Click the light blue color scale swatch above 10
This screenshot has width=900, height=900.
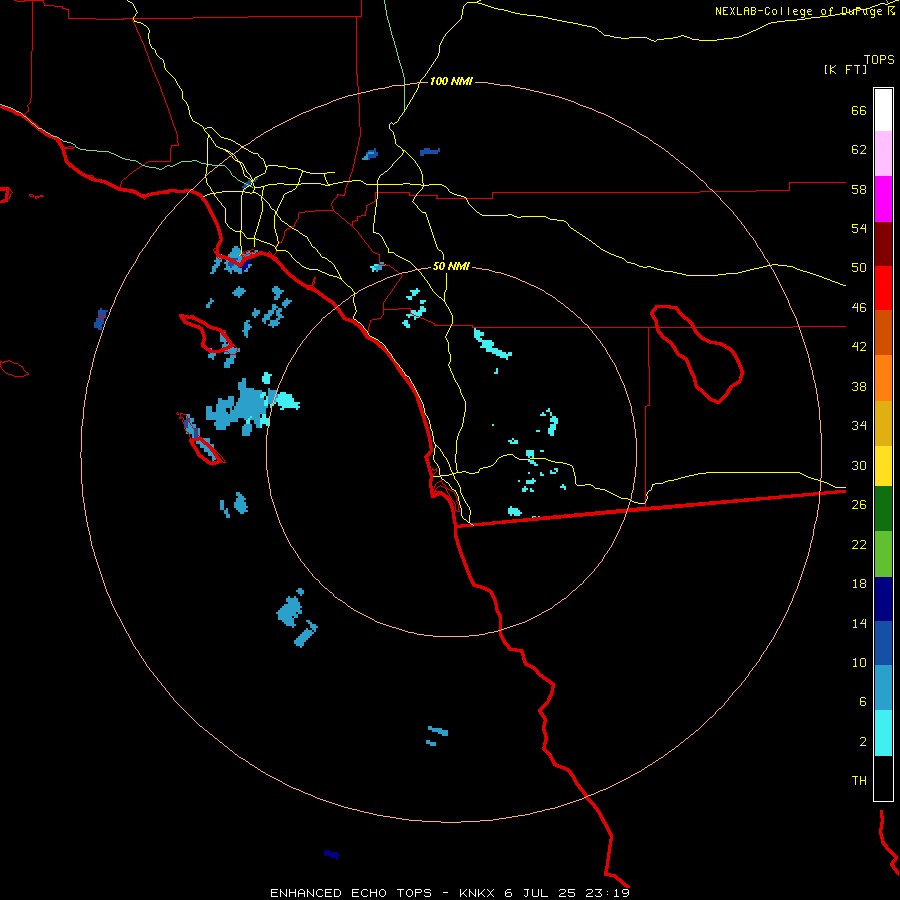pos(883,687)
